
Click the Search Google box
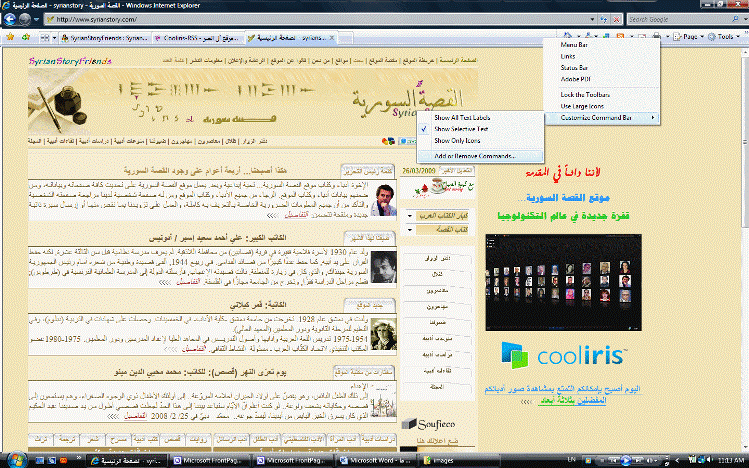pyautogui.click(x=678, y=20)
